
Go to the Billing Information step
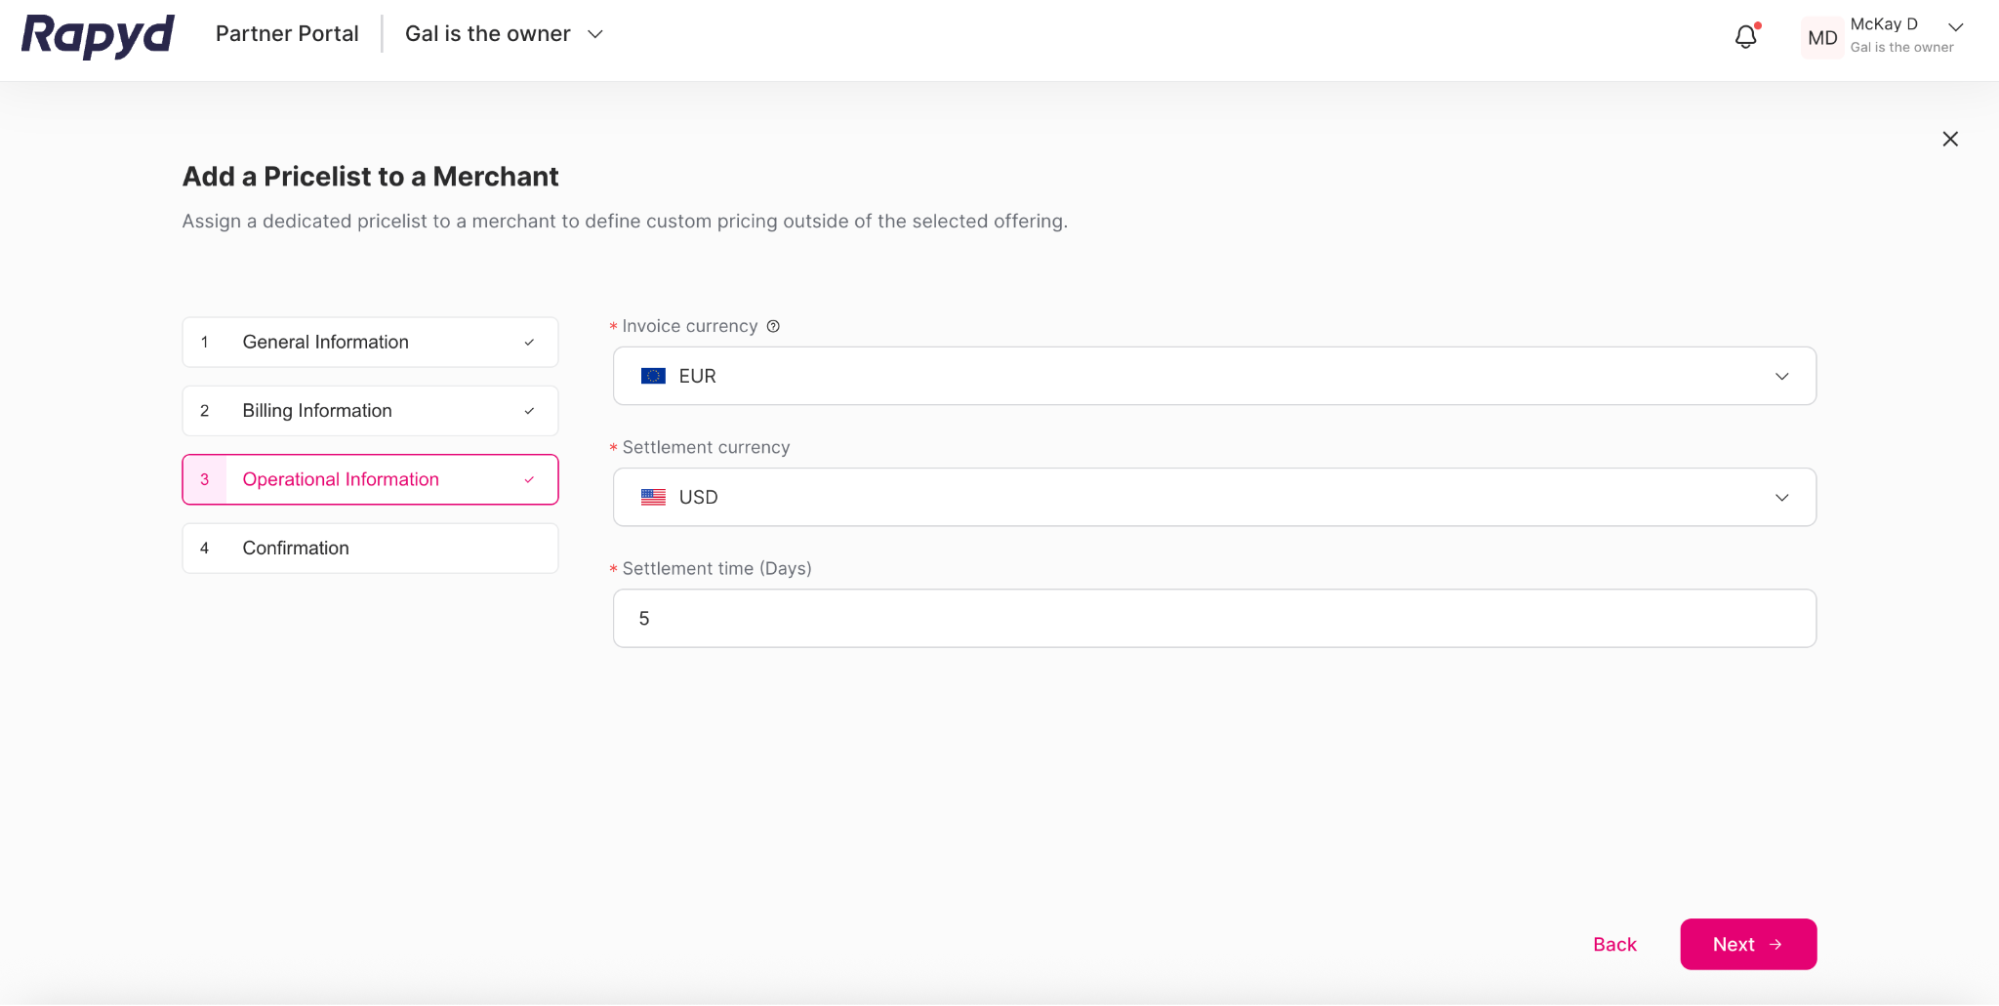tap(316, 410)
